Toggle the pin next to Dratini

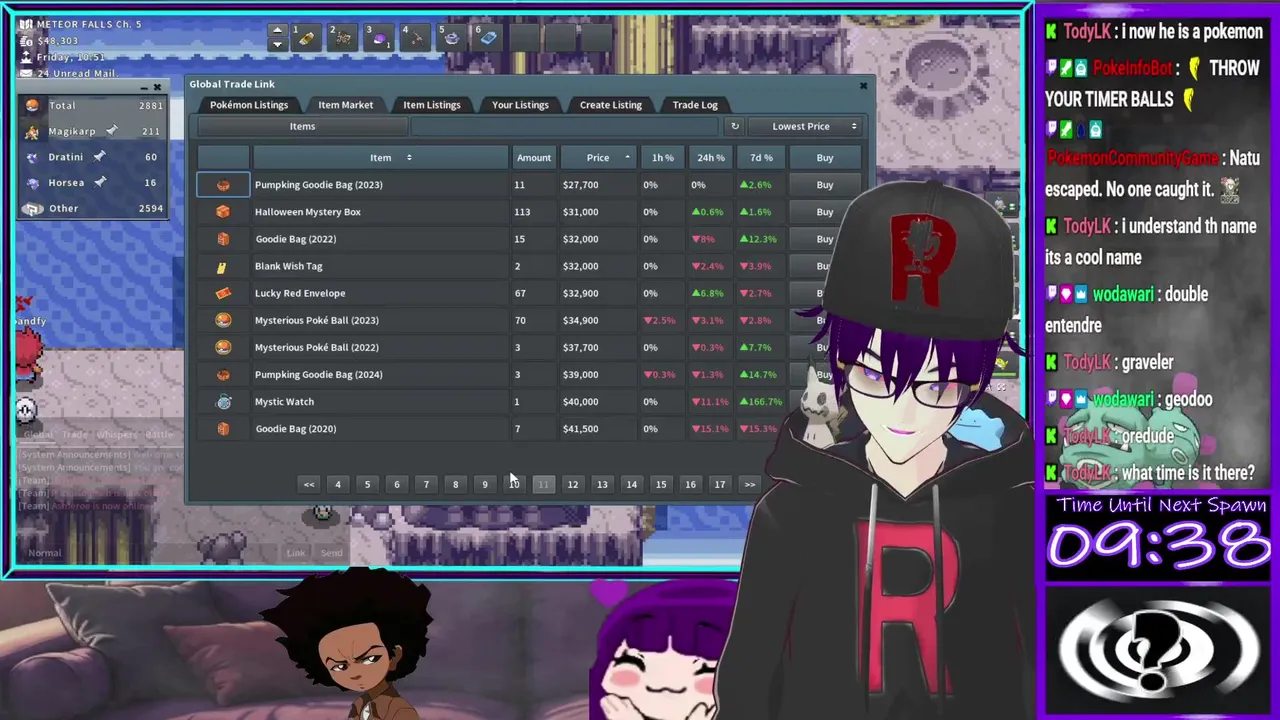[99, 157]
